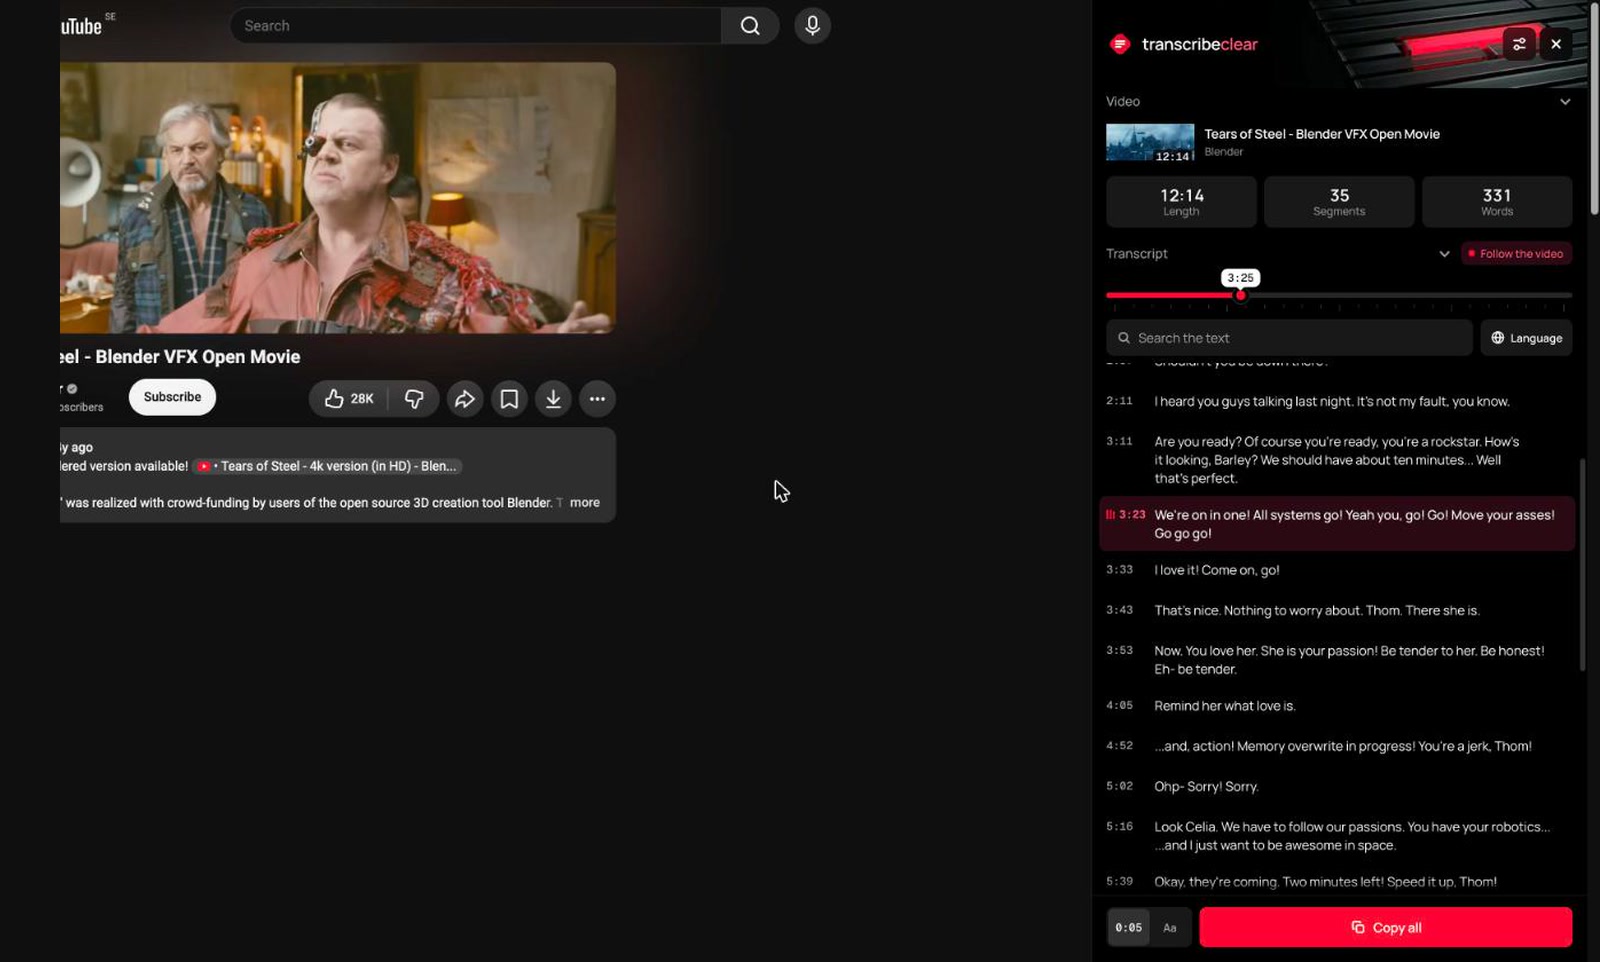Collapse the Video section chevron
The image size is (1600, 962).
coord(1565,102)
